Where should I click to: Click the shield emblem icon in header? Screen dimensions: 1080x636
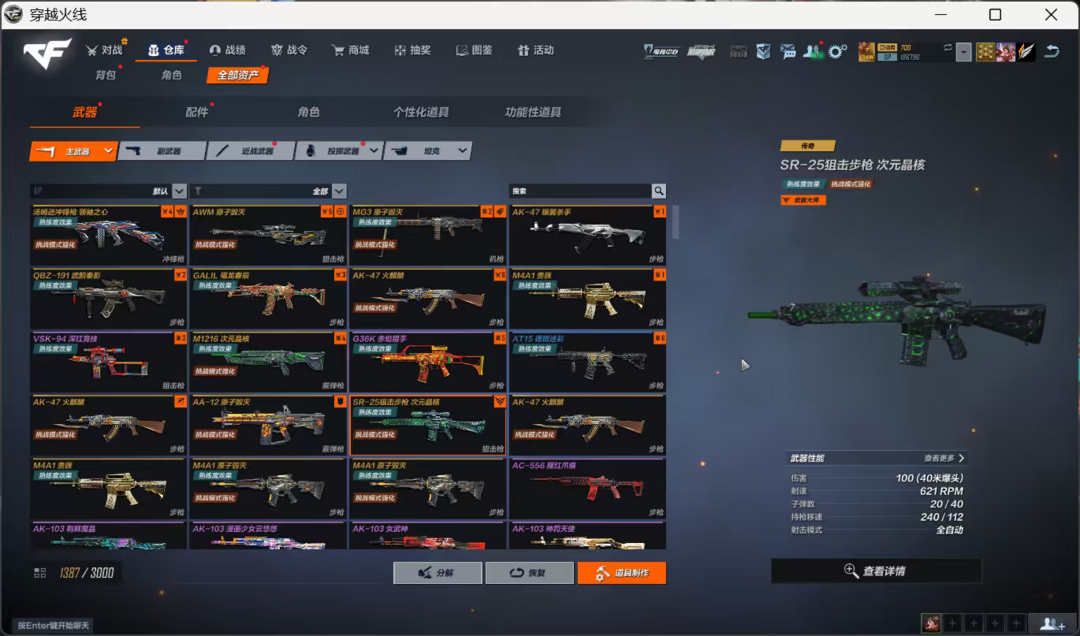point(763,52)
